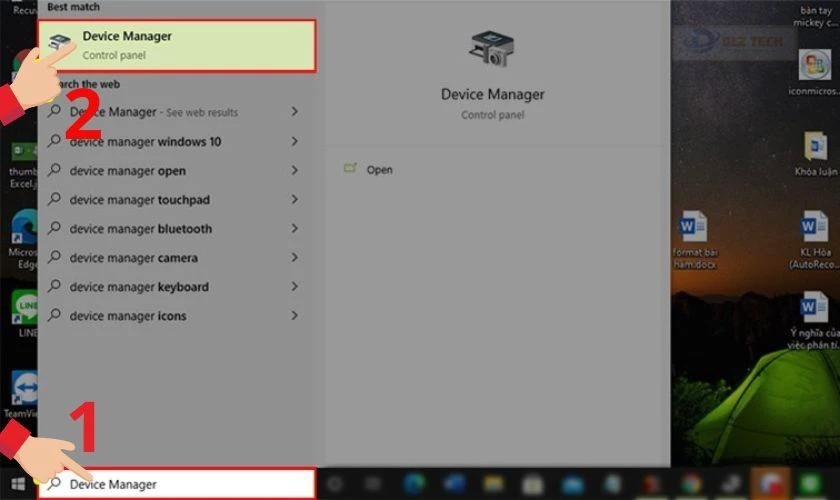Select 'device manager keyboard' suggestion text
This screenshot has height=500, width=840.
click(139, 287)
